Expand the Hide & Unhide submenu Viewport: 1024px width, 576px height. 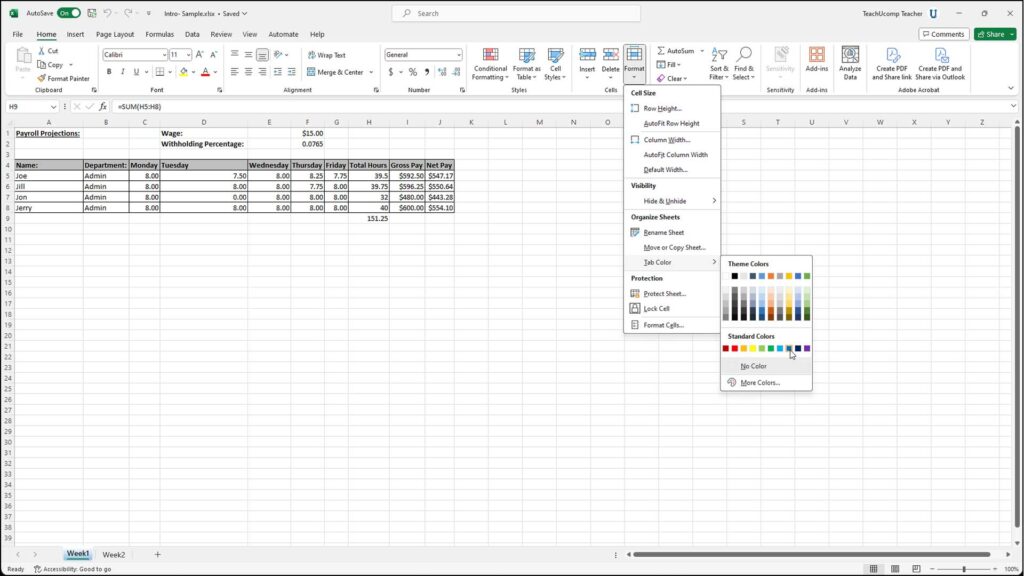665,200
